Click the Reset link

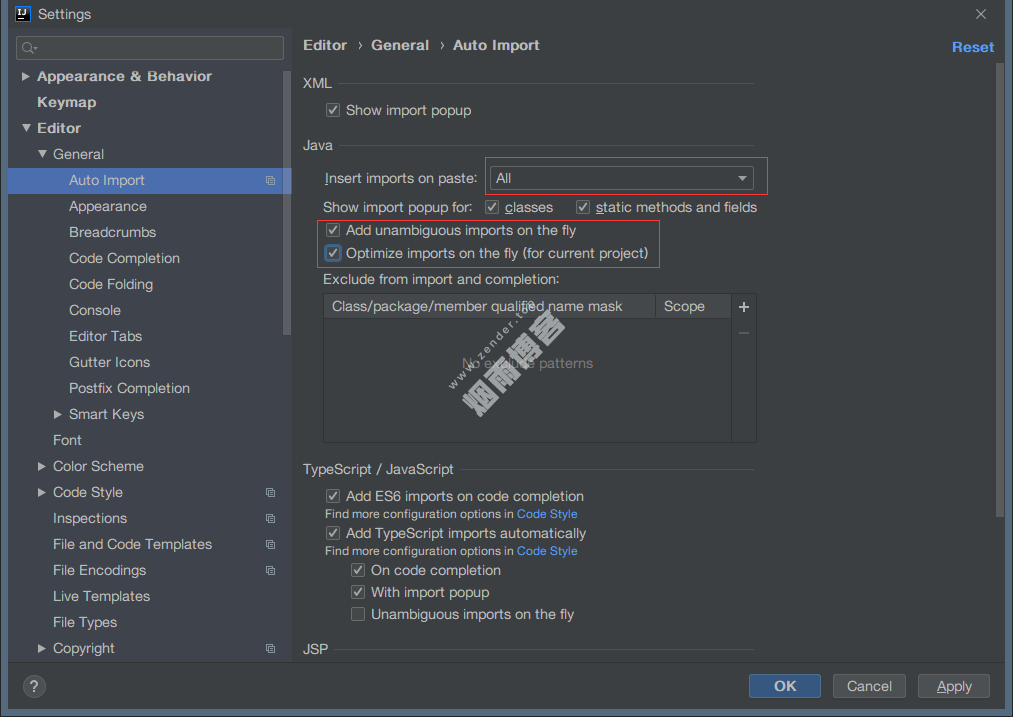(x=972, y=47)
